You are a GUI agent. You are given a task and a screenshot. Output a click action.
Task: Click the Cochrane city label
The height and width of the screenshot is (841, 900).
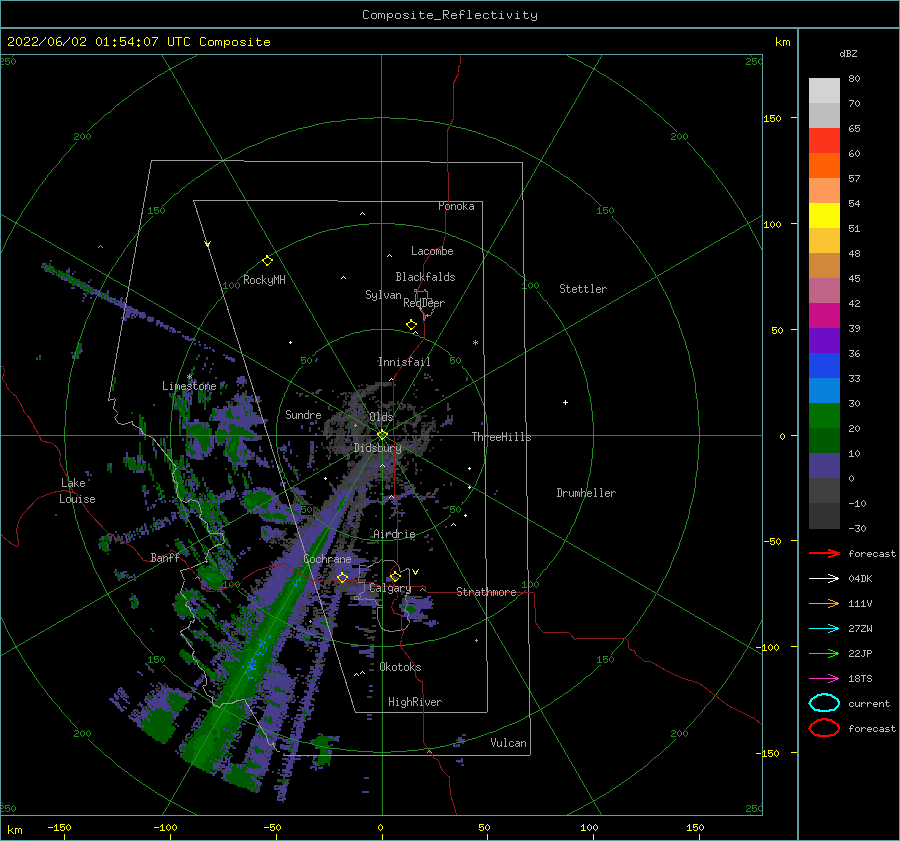coord(327,559)
